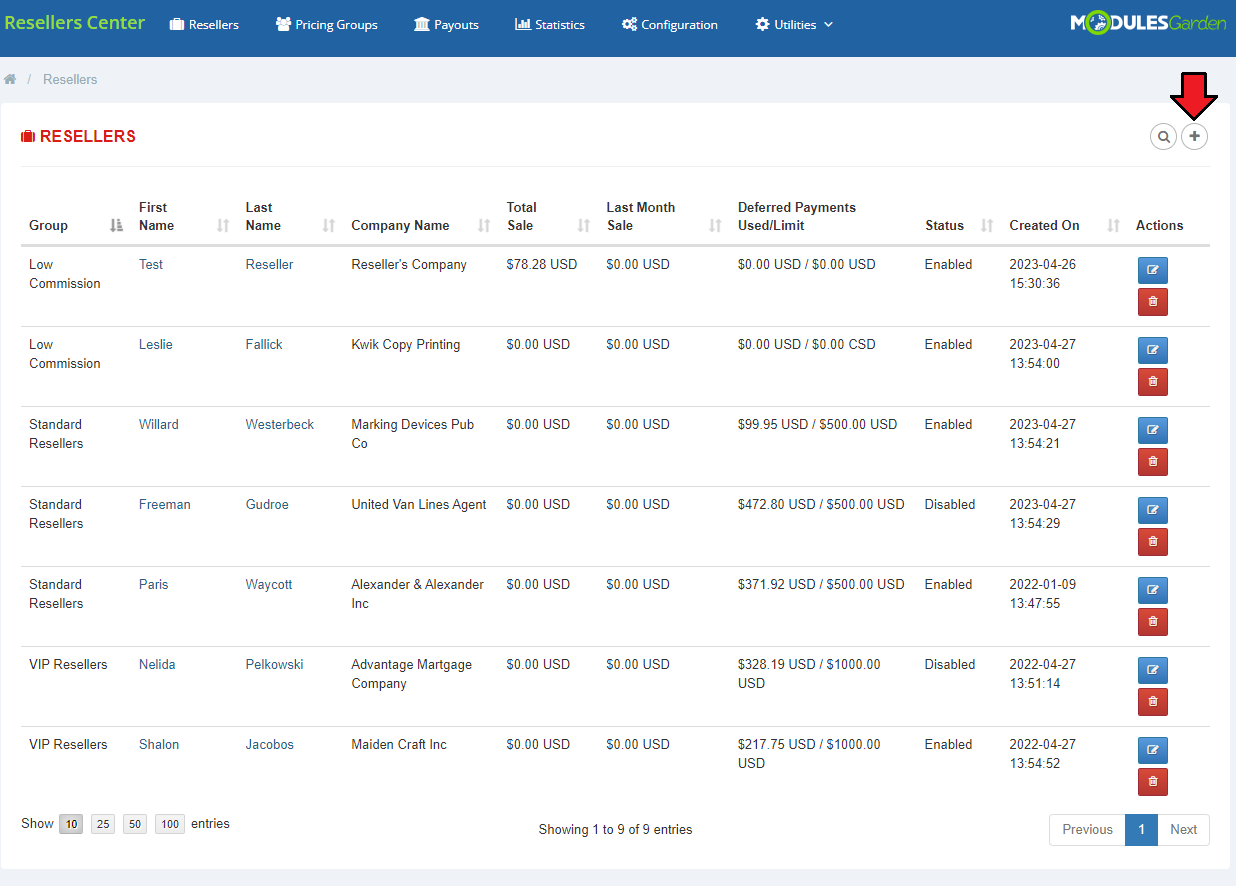Viewport: 1236px width, 886px height.
Task: Expand the Utilities dropdown menu
Action: click(x=794, y=24)
